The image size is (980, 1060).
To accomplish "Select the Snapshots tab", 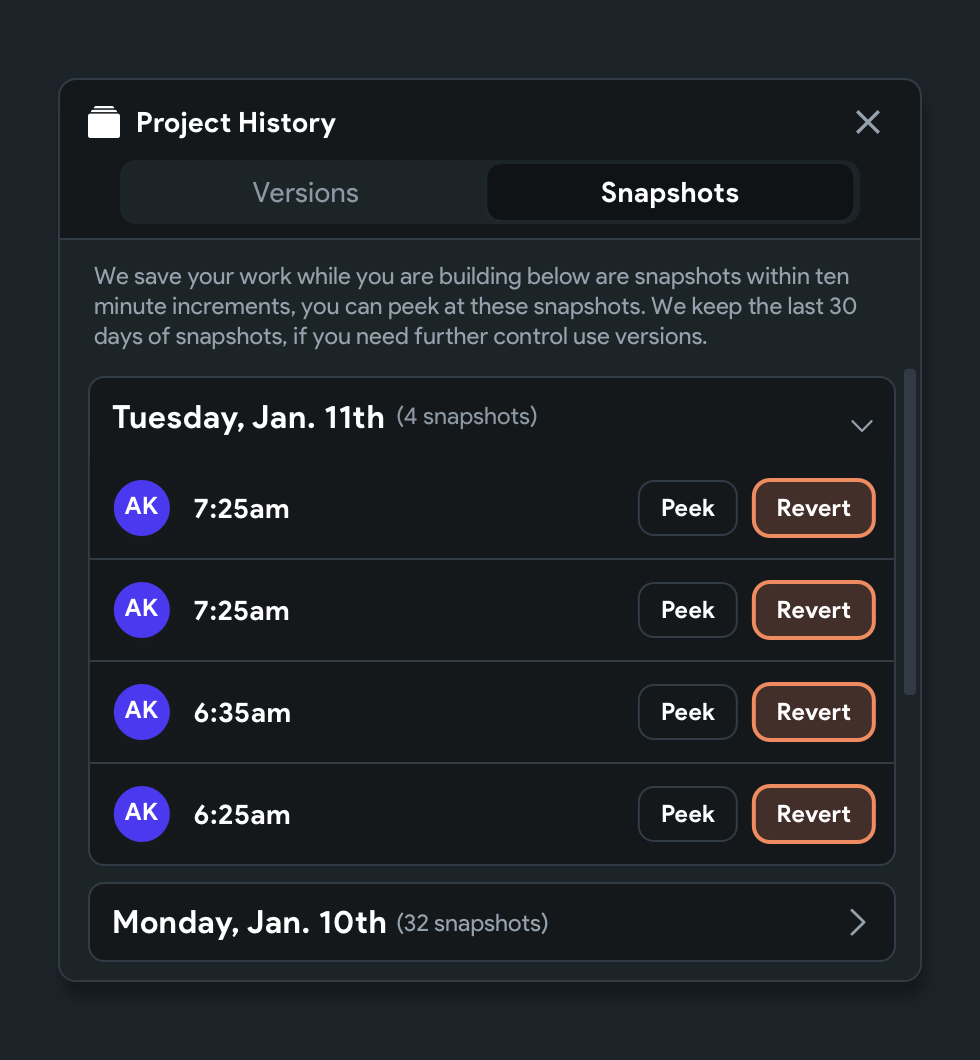I will (670, 193).
